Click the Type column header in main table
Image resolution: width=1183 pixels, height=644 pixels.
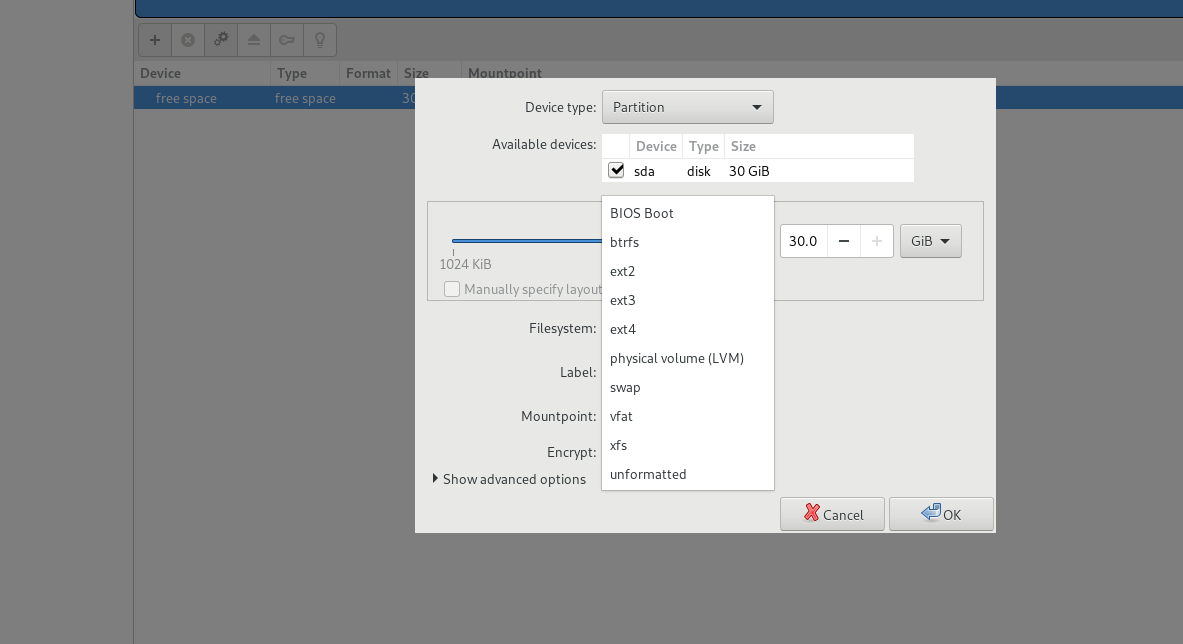click(x=305, y=73)
